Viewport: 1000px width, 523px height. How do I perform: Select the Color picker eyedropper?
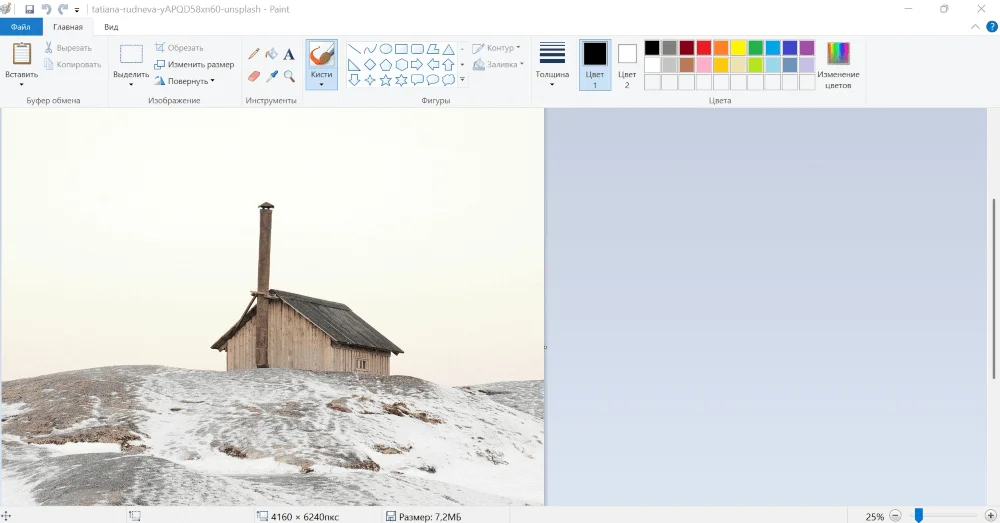coord(271,76)
